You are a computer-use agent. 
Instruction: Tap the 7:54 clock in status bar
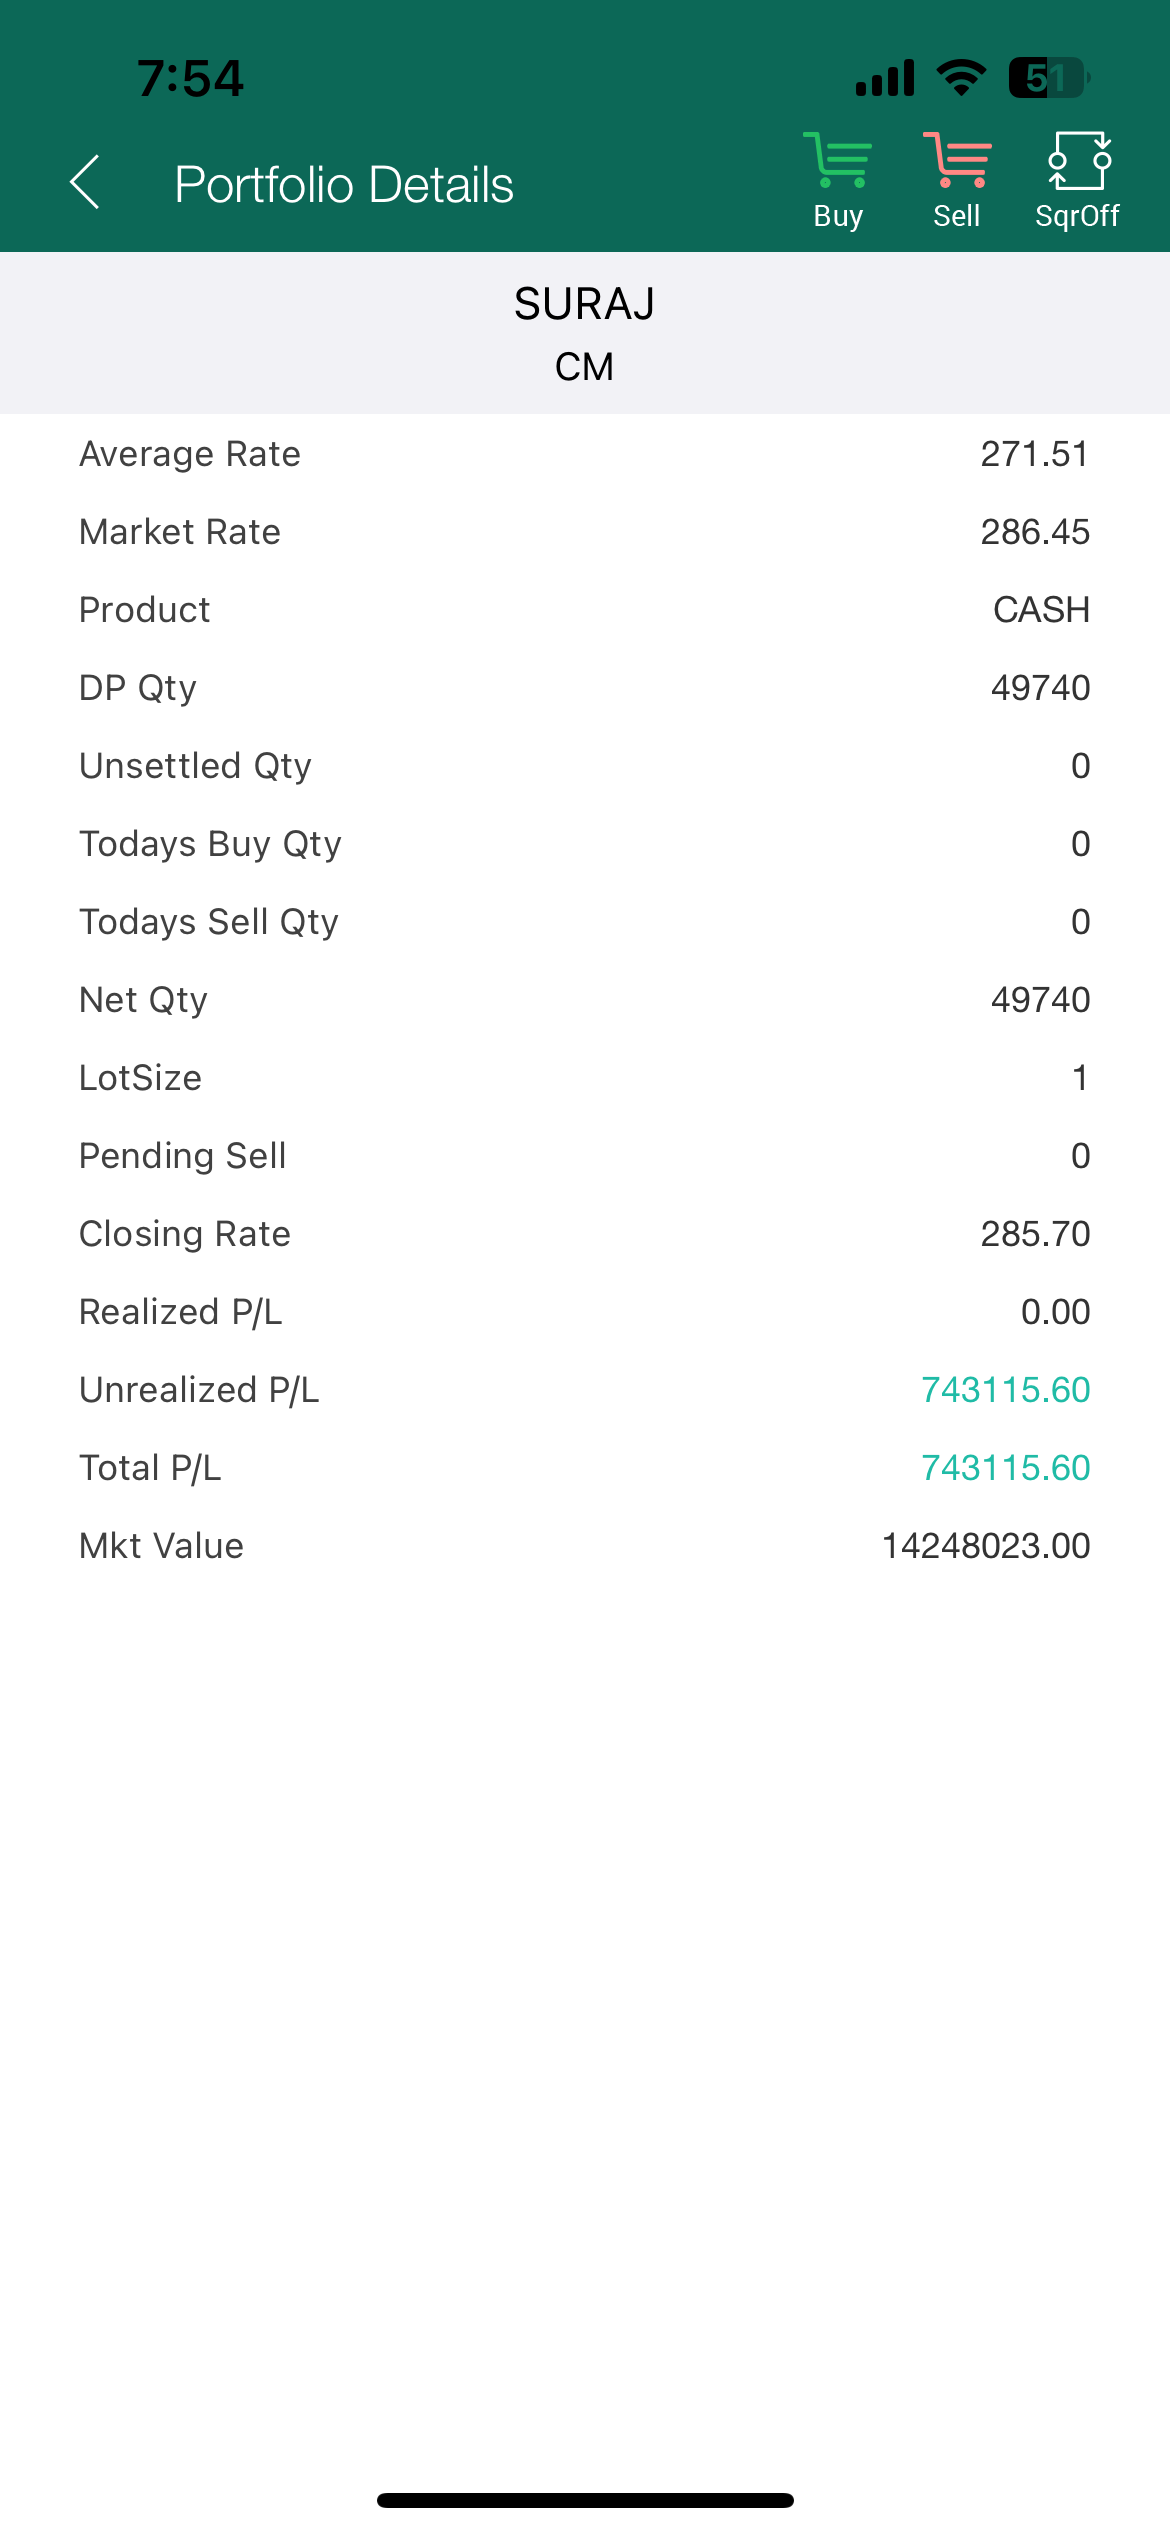click(190, 78)
